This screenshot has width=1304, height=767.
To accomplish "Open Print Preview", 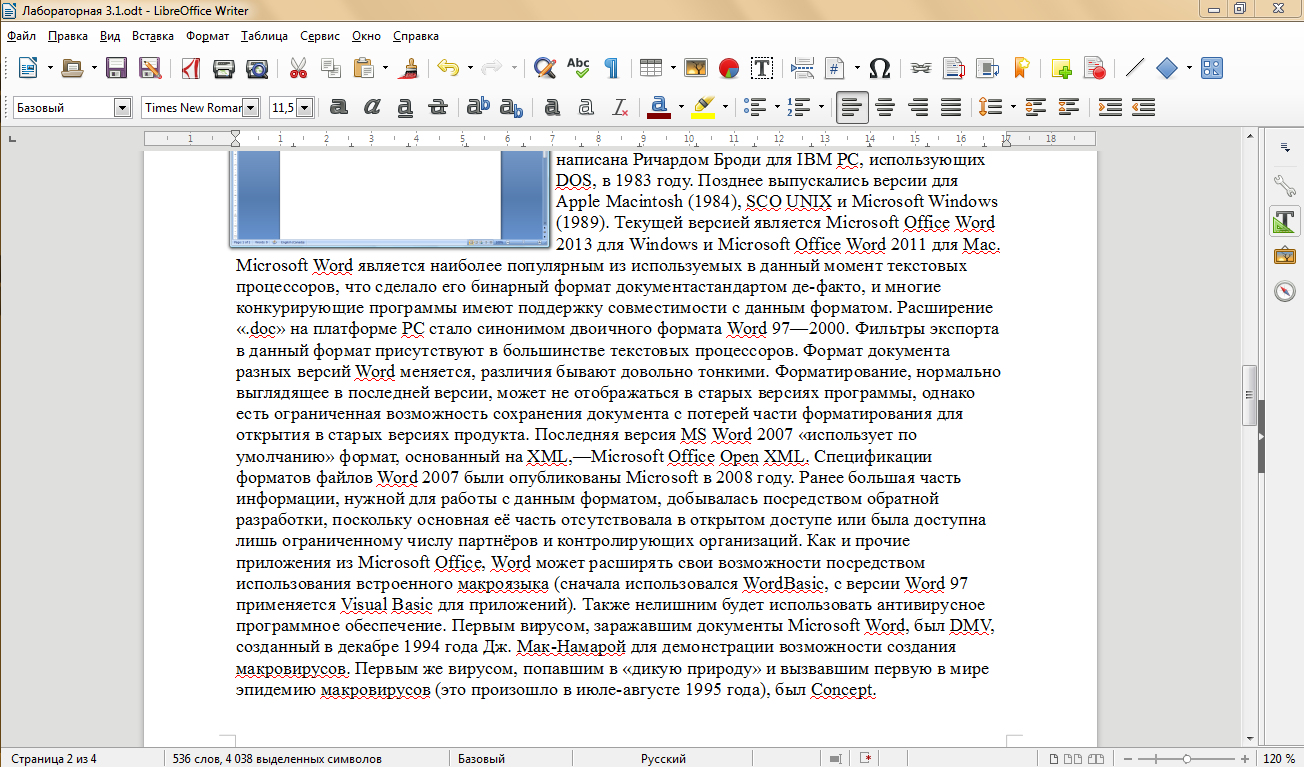I will pos(257,68).
